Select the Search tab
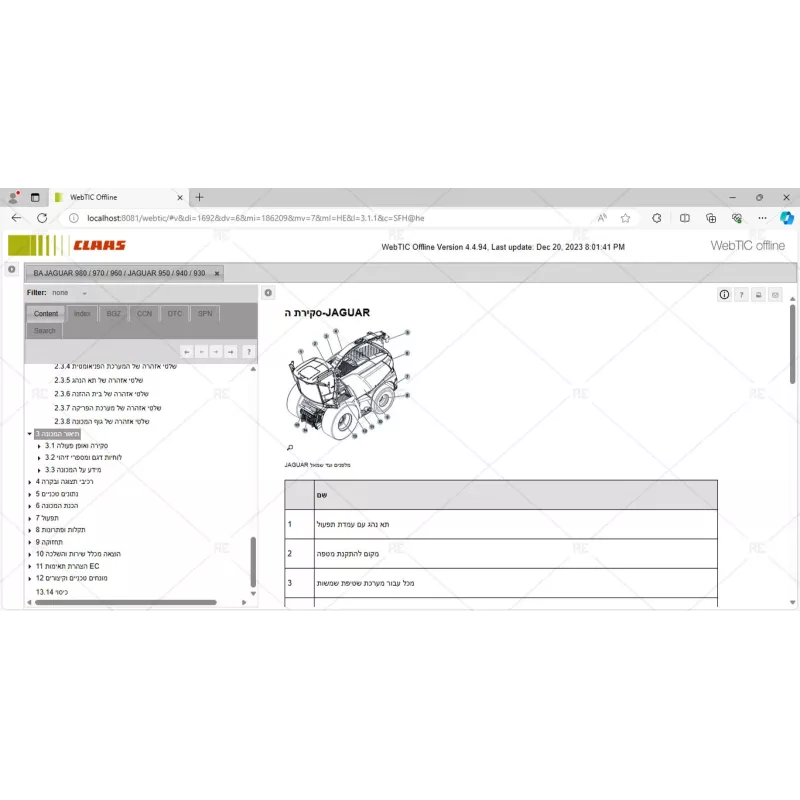 43,330
